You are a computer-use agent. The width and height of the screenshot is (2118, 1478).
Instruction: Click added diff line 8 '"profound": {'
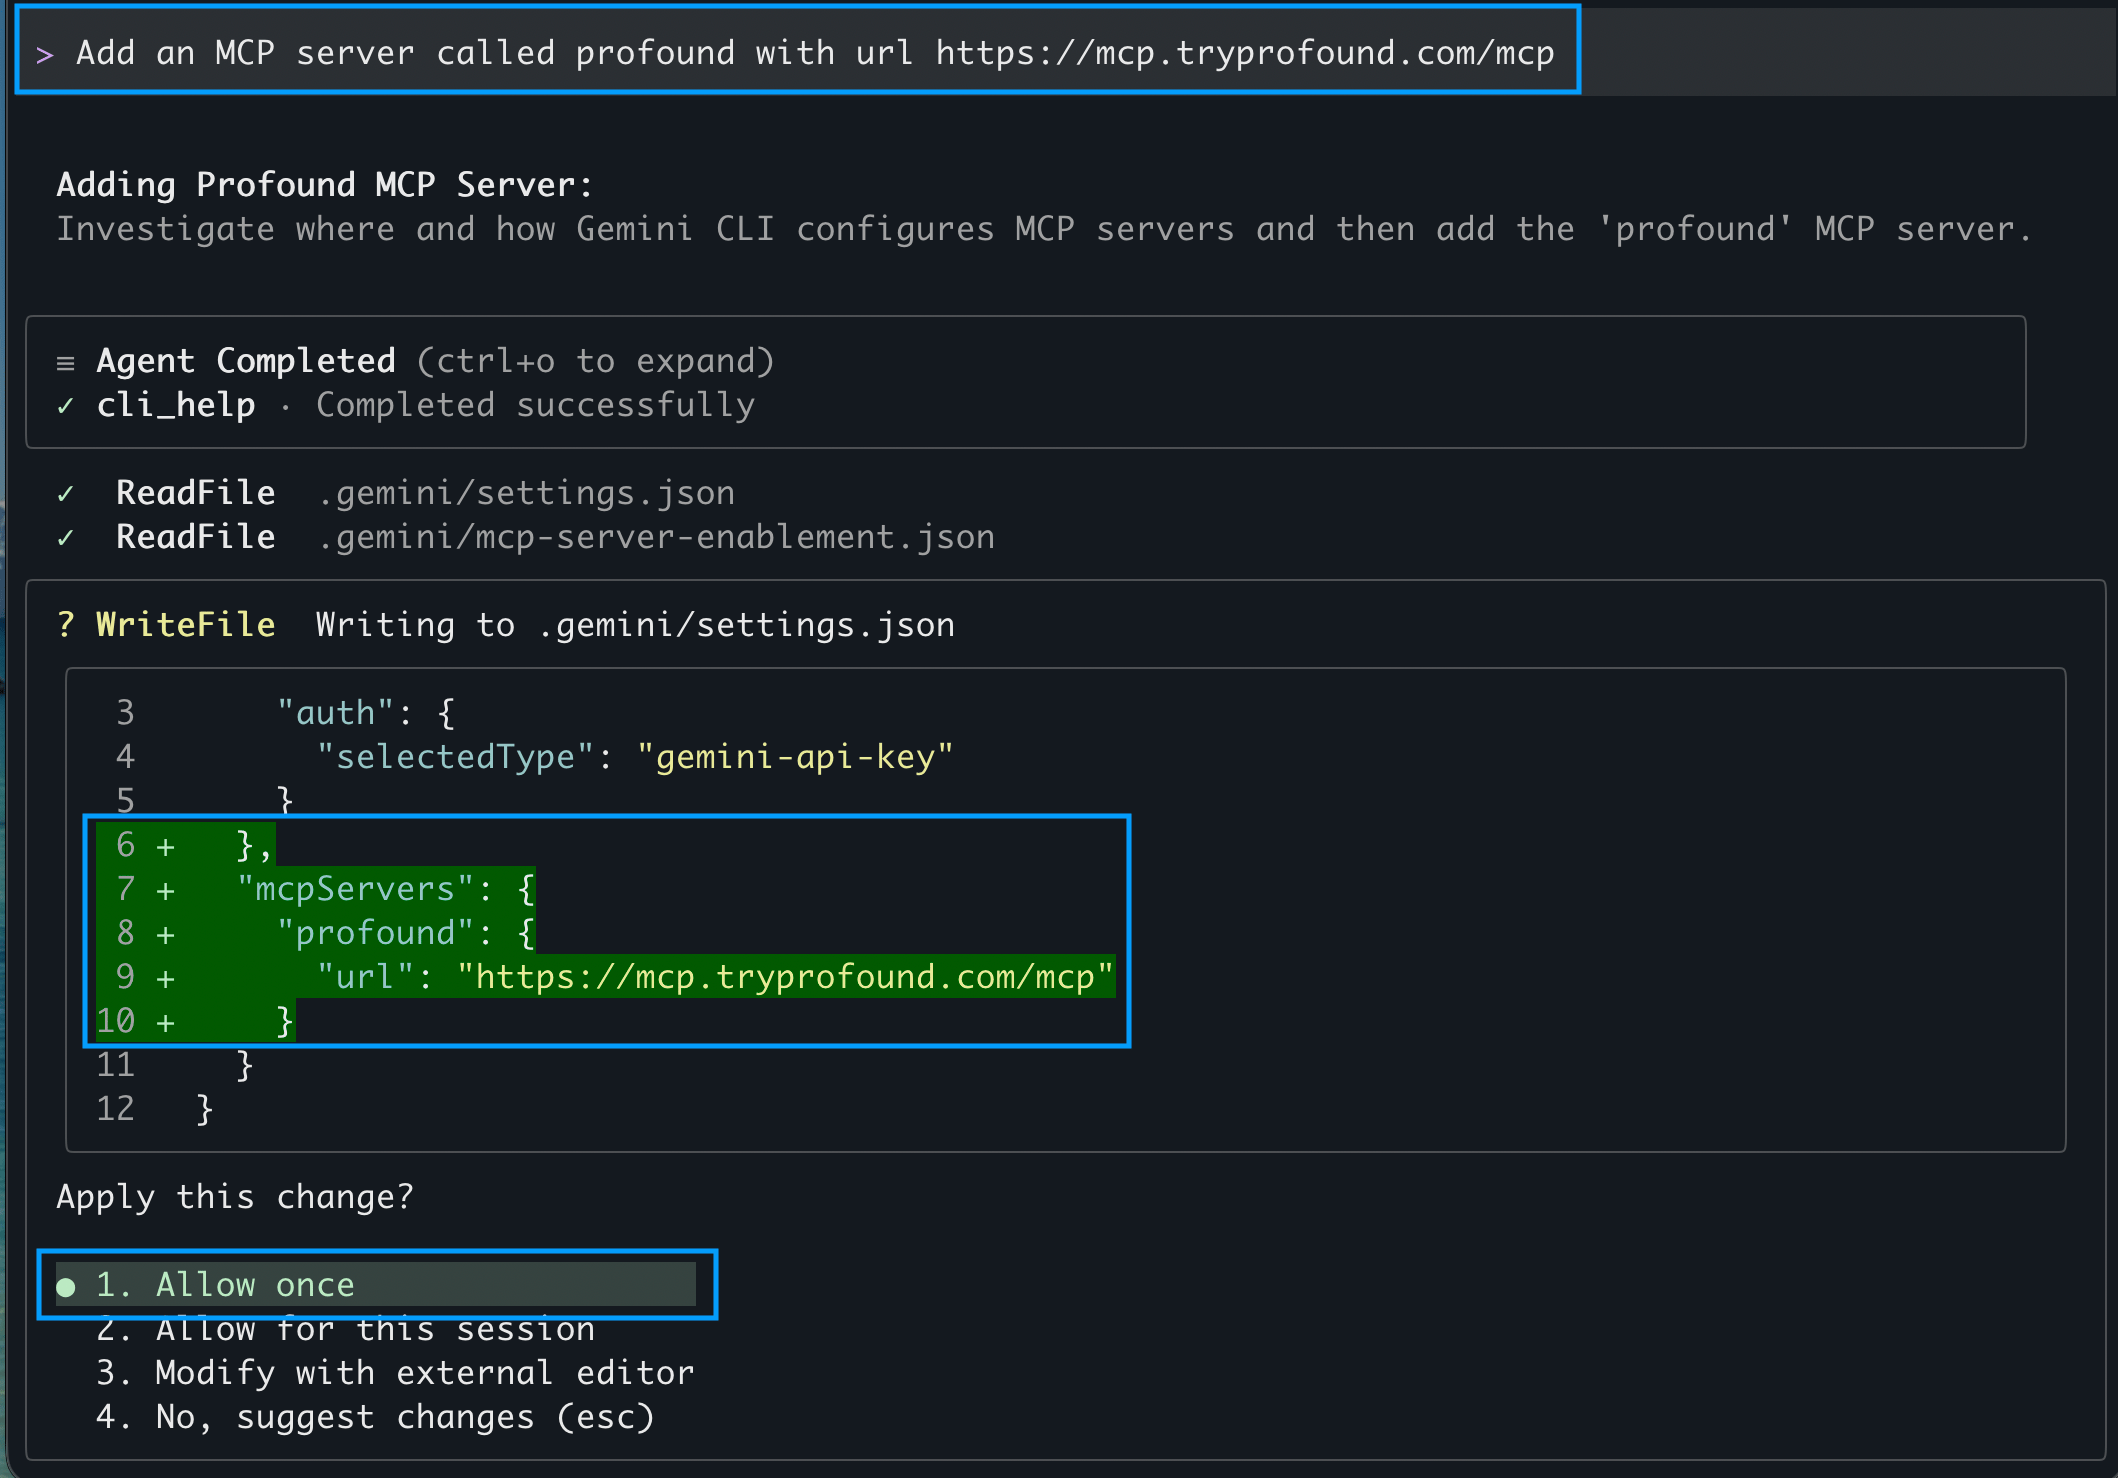click(406, 933)
